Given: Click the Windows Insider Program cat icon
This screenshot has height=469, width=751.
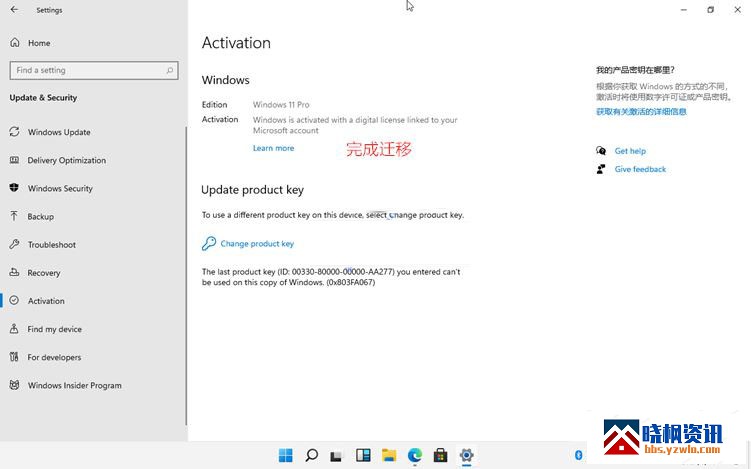Looking at the screenshot, I should click(14, 385).
